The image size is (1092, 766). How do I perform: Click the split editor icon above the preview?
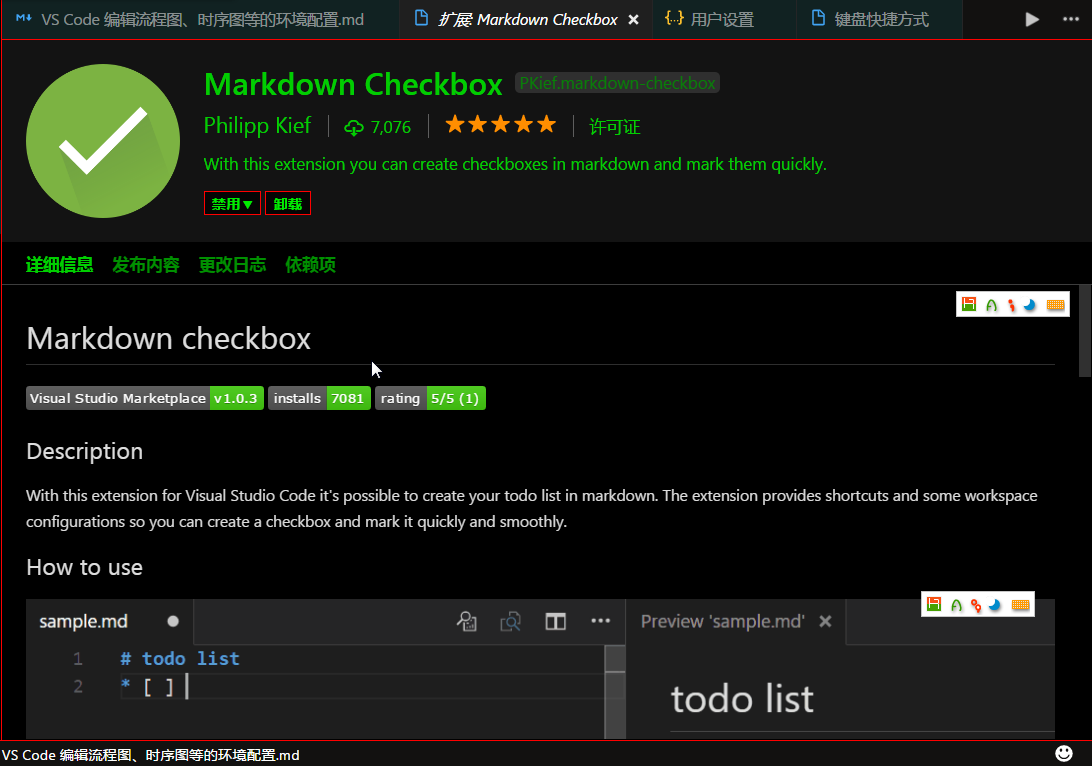point(555,621)
